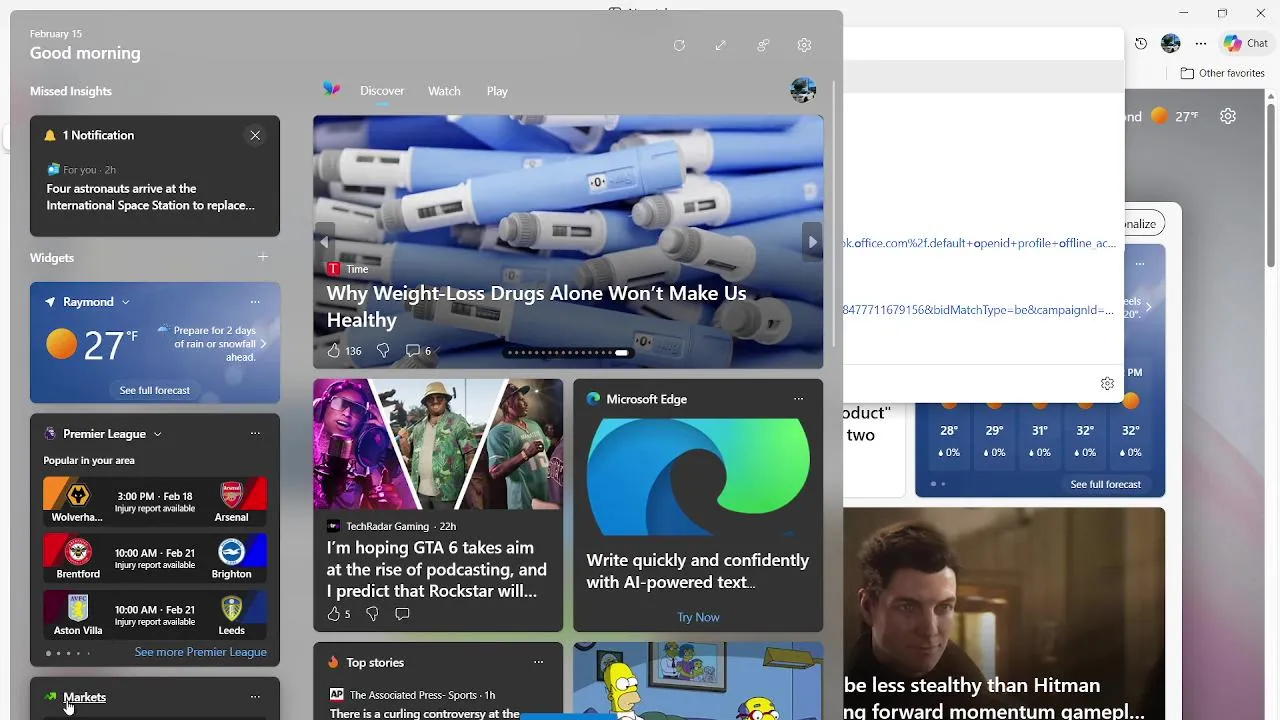Open Top stories card more options

click(x=538, y=662)
